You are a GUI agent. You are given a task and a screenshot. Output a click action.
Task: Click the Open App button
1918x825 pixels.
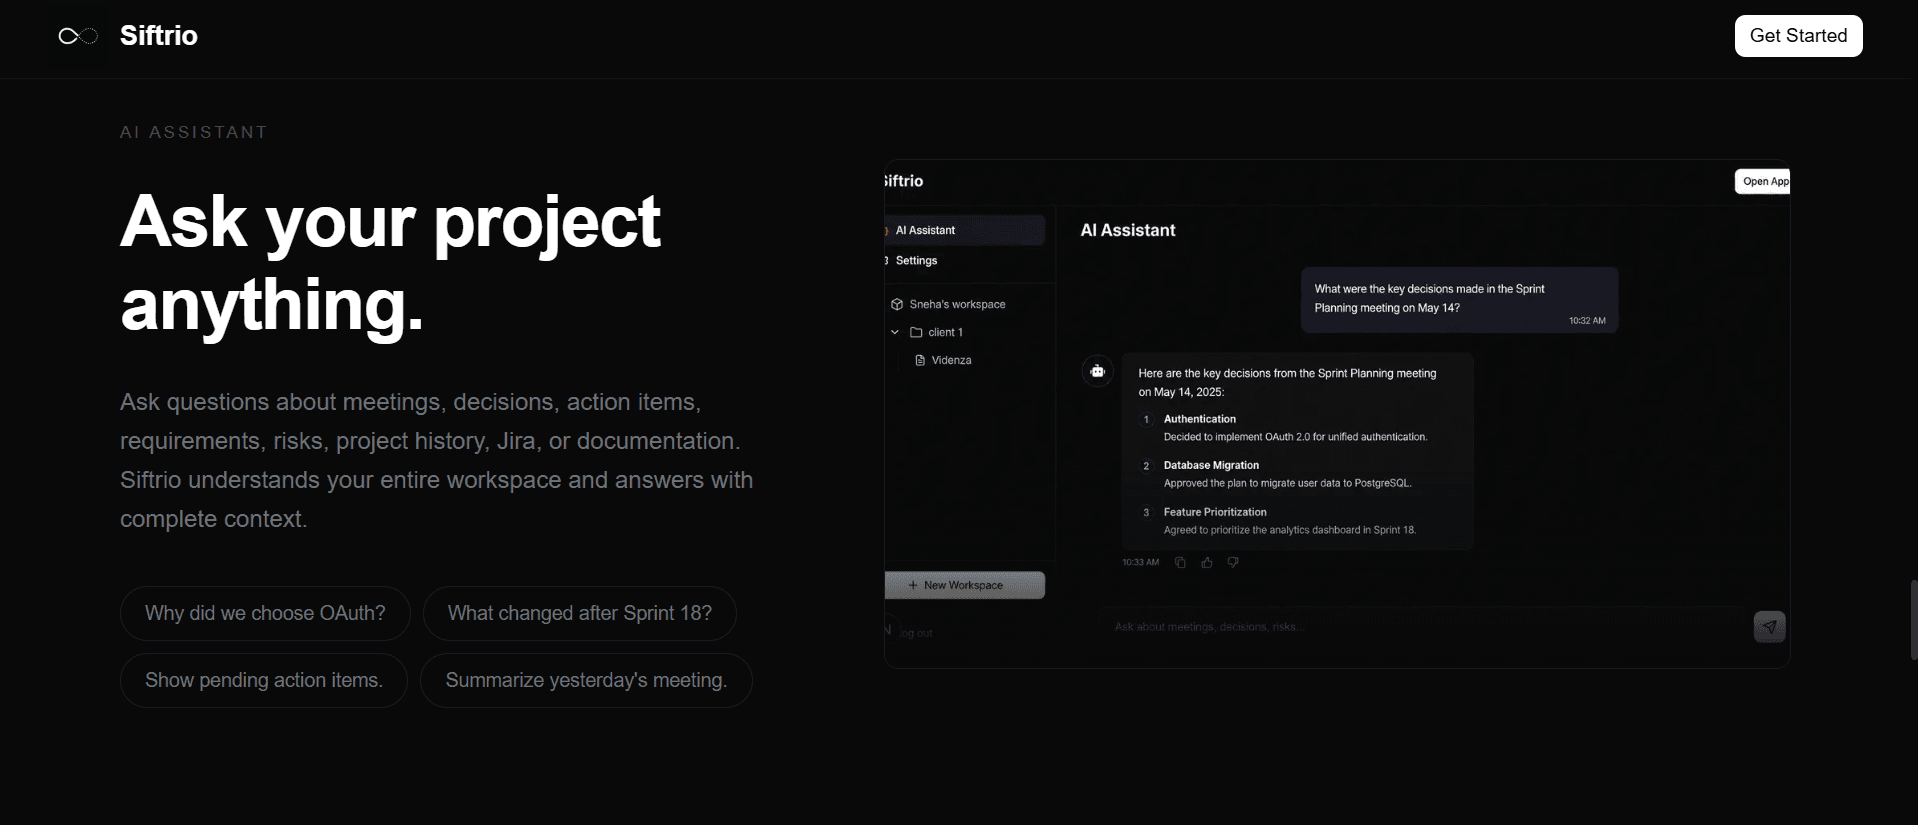coord(1763,181)
